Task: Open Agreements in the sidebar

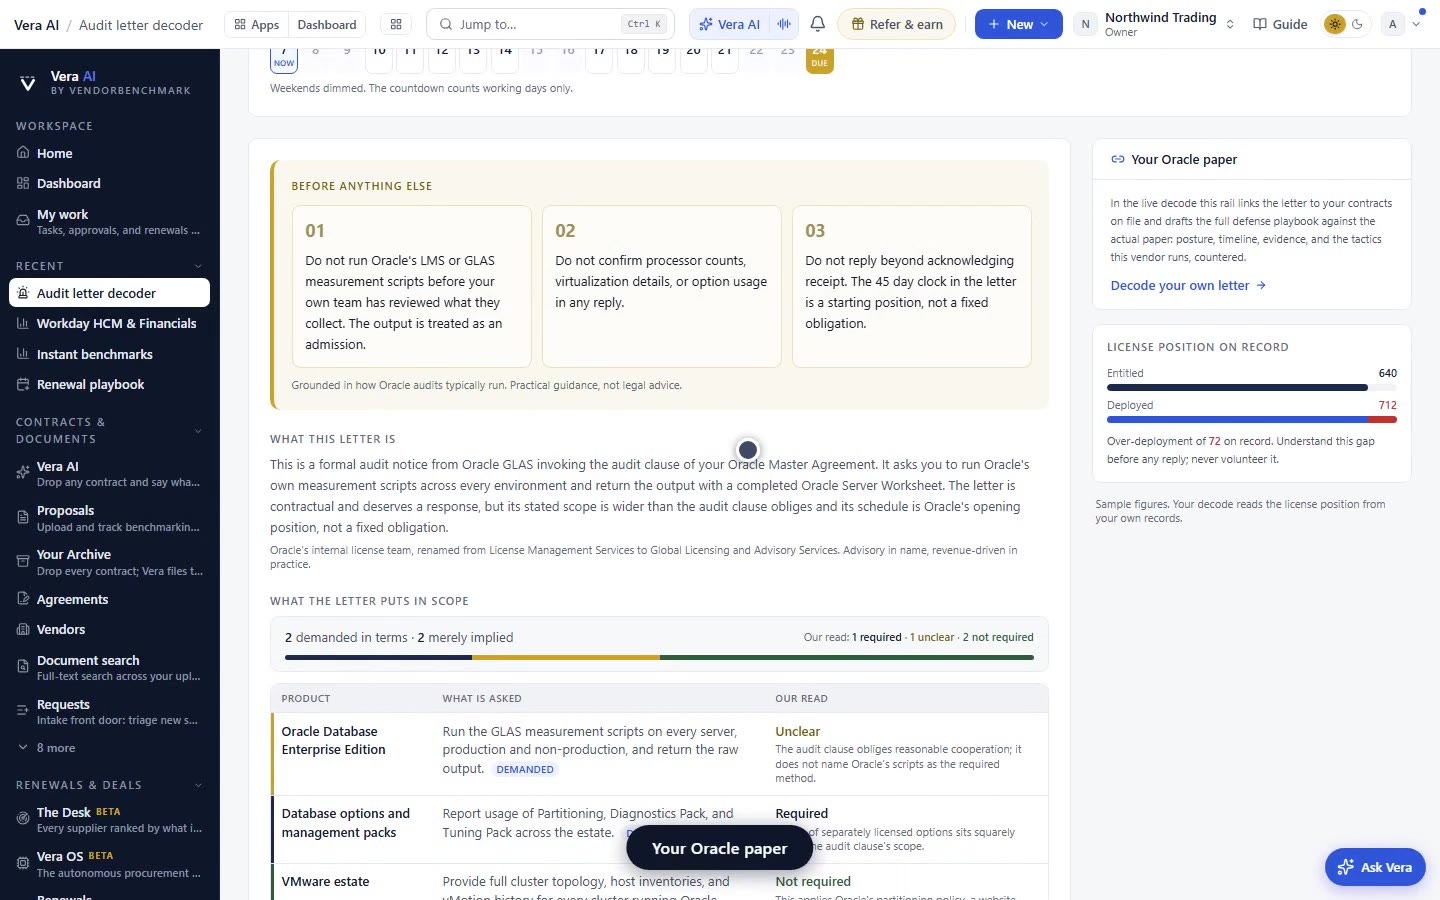Action: point(110,599)
